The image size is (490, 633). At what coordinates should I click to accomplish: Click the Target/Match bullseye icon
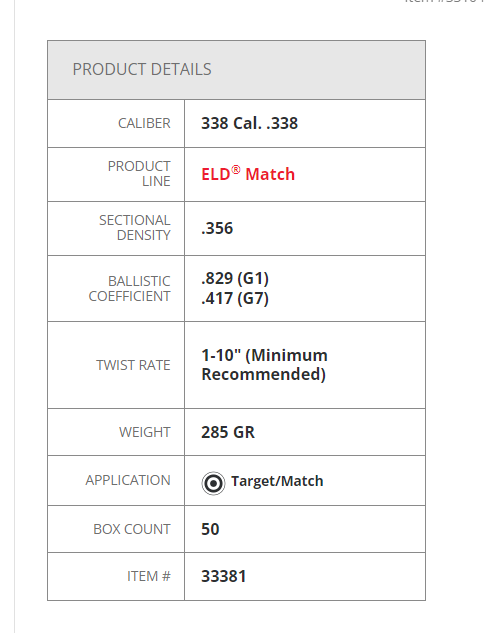point(213,483)
